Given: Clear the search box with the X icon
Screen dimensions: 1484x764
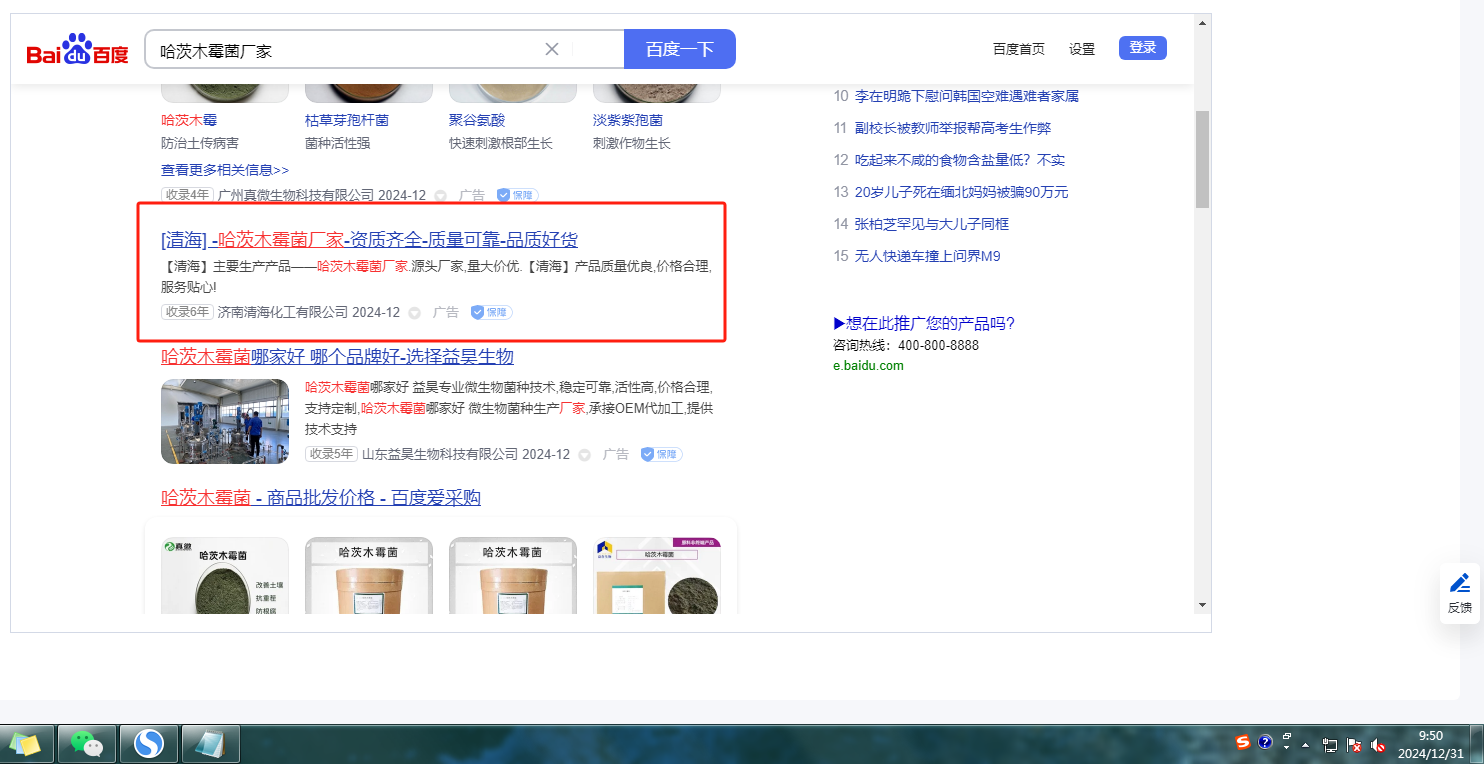Looking at the screenshot, I should pyautogui.click(x=552, y=49).
